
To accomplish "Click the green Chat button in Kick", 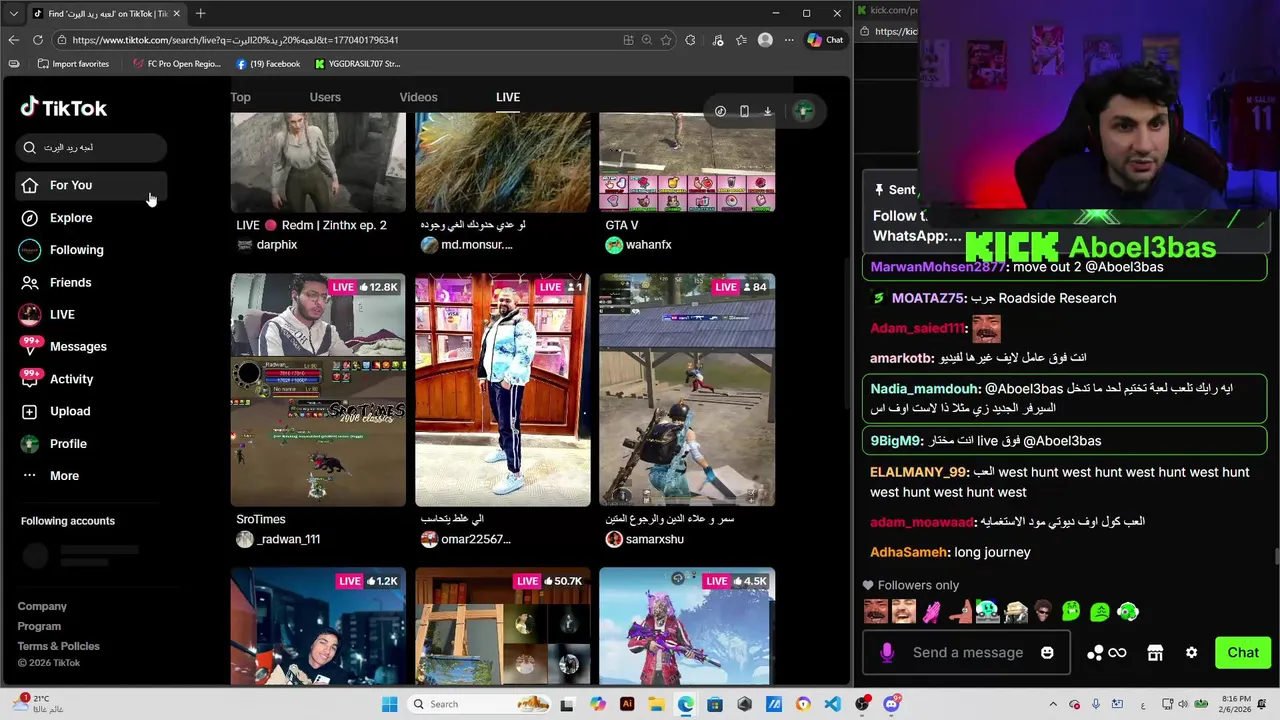I will (1243, 653).
